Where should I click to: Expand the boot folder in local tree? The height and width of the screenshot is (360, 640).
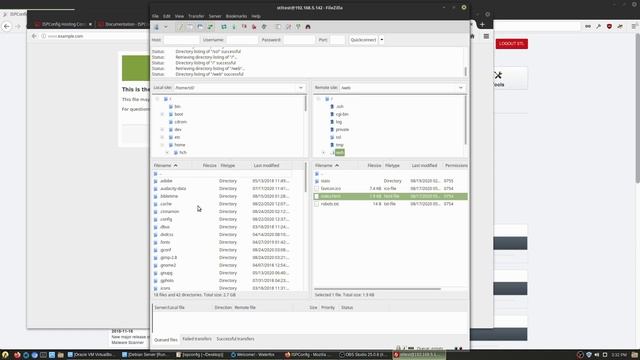[162, 114]
